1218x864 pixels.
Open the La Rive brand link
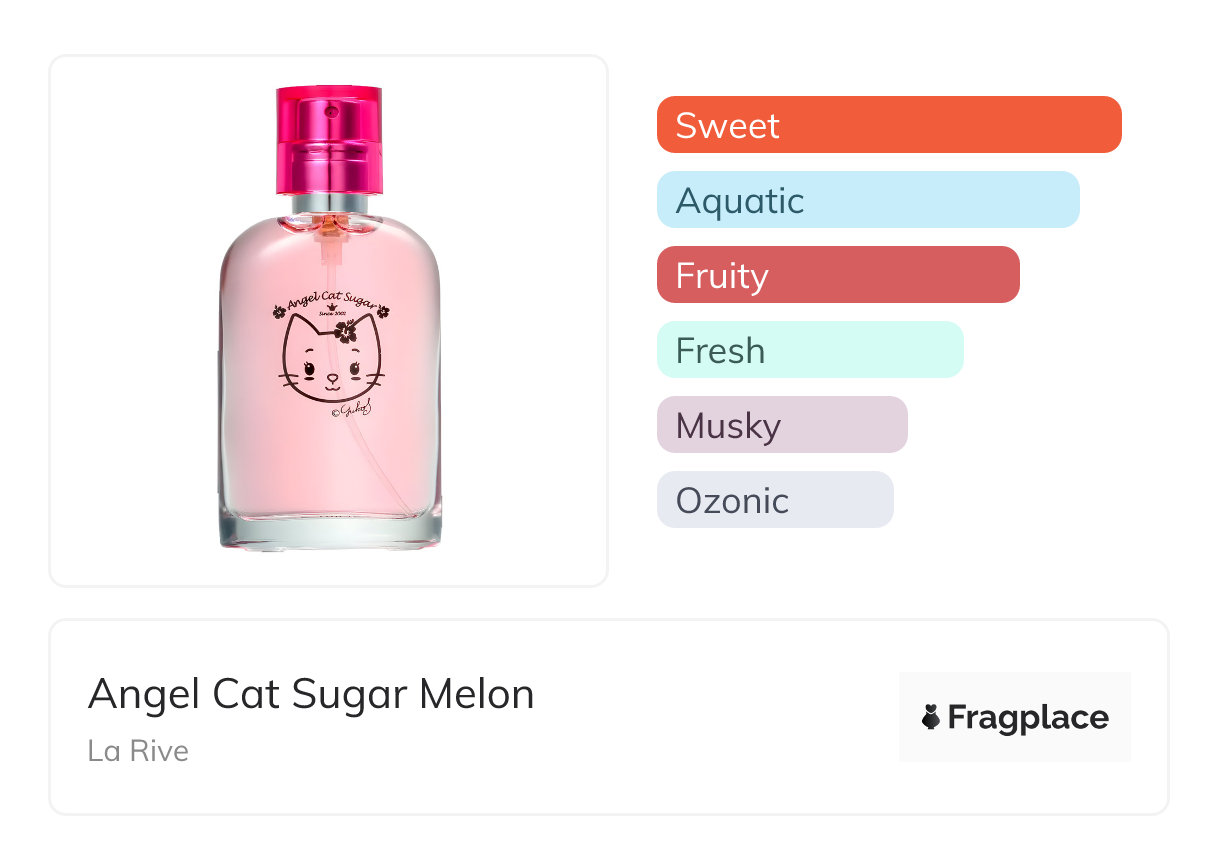pos(138,751)
